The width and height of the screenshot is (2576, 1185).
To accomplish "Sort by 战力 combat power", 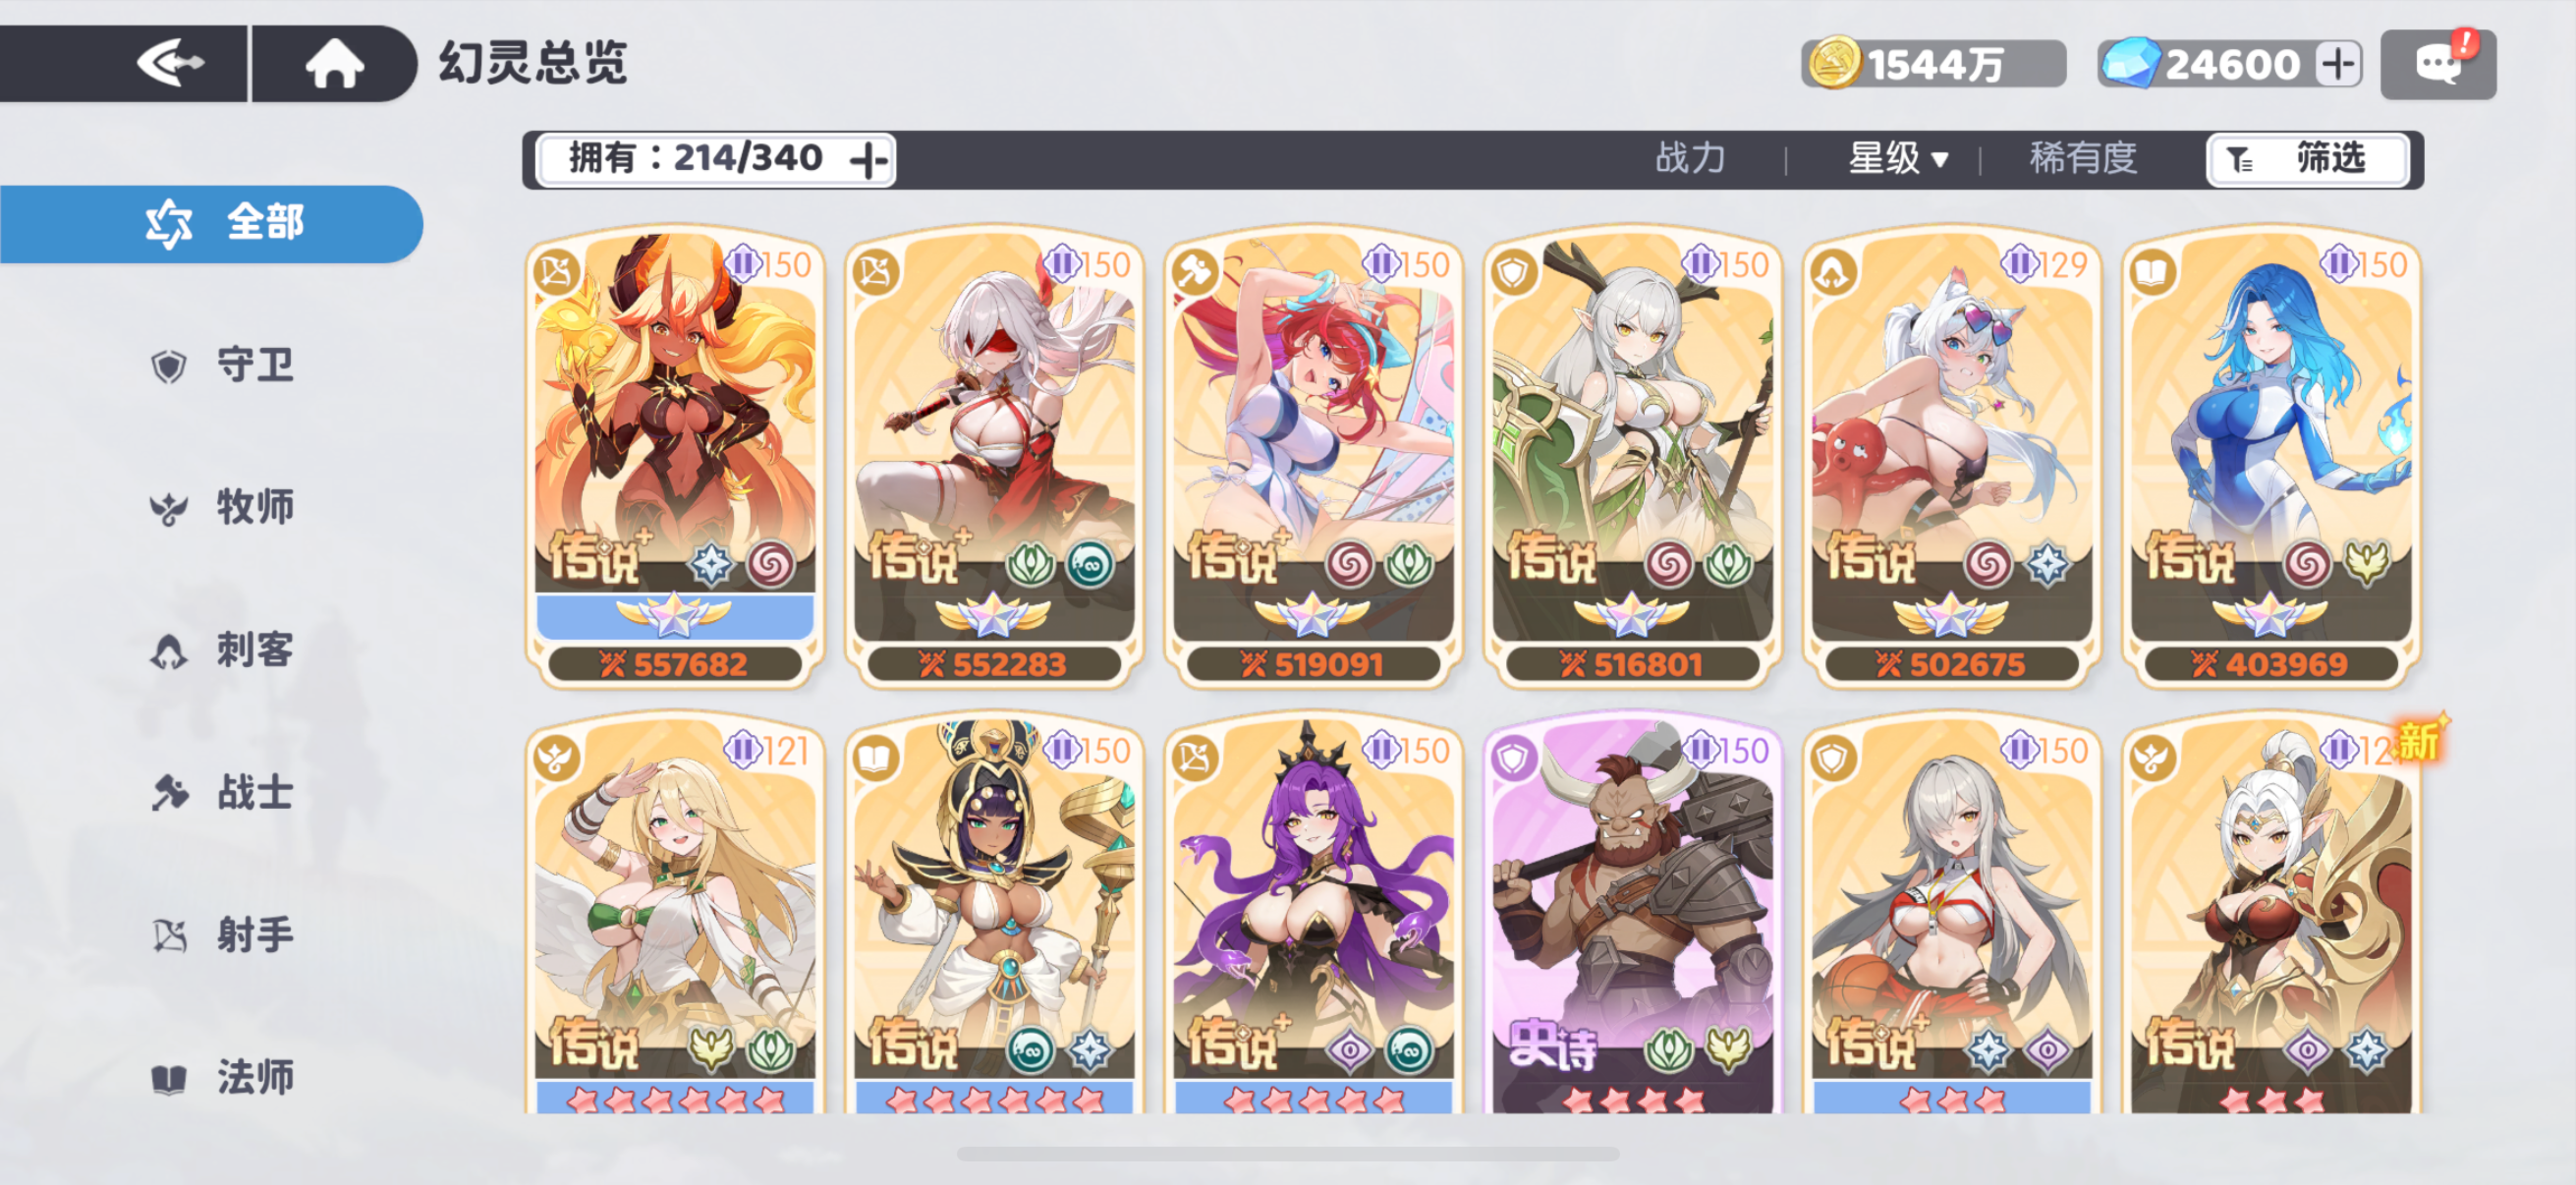I will coord(1690,158).
